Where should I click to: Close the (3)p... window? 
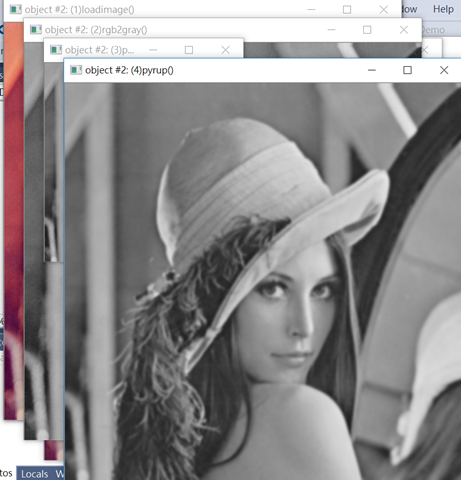click(x=226, y=50)
